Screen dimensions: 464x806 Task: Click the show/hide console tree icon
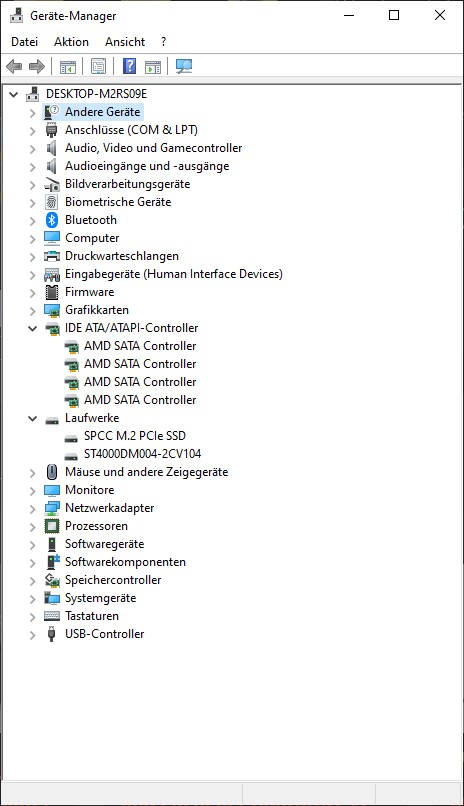coord(68,66)
